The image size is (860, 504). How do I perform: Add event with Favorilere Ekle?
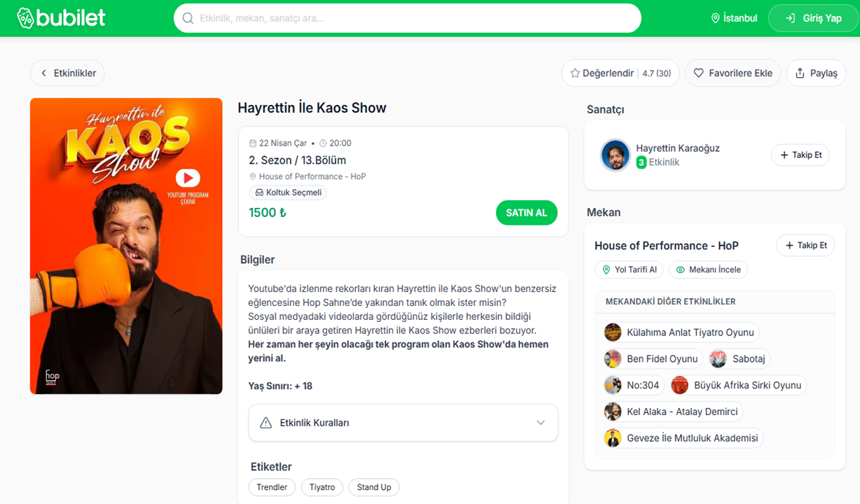tap(733, 73)
